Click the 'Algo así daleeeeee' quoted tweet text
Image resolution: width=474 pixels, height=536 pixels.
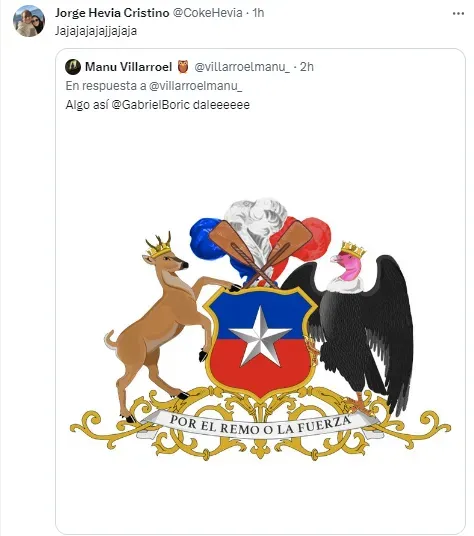coord(158,105)
